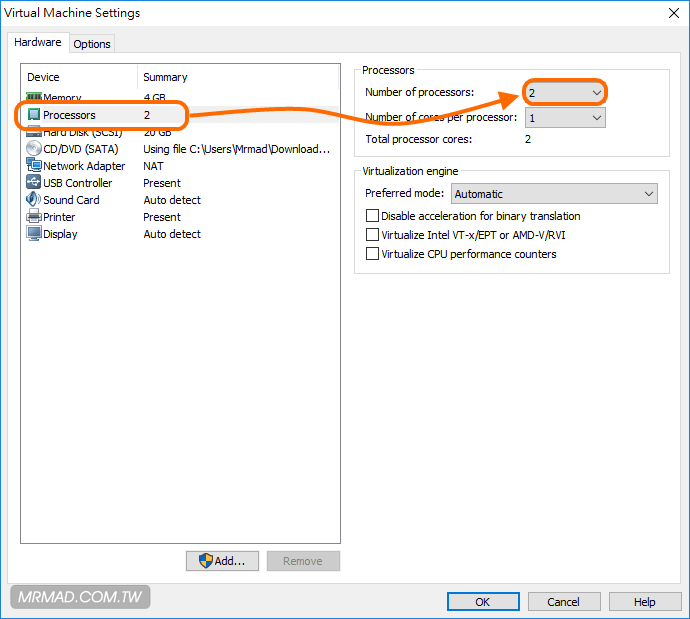Check Virtualize Intel VT-x/EPT or AMD-V/RVI
The height and width of the screenshot is (619, 690).
pyautogui.click(x=373, y=235)
